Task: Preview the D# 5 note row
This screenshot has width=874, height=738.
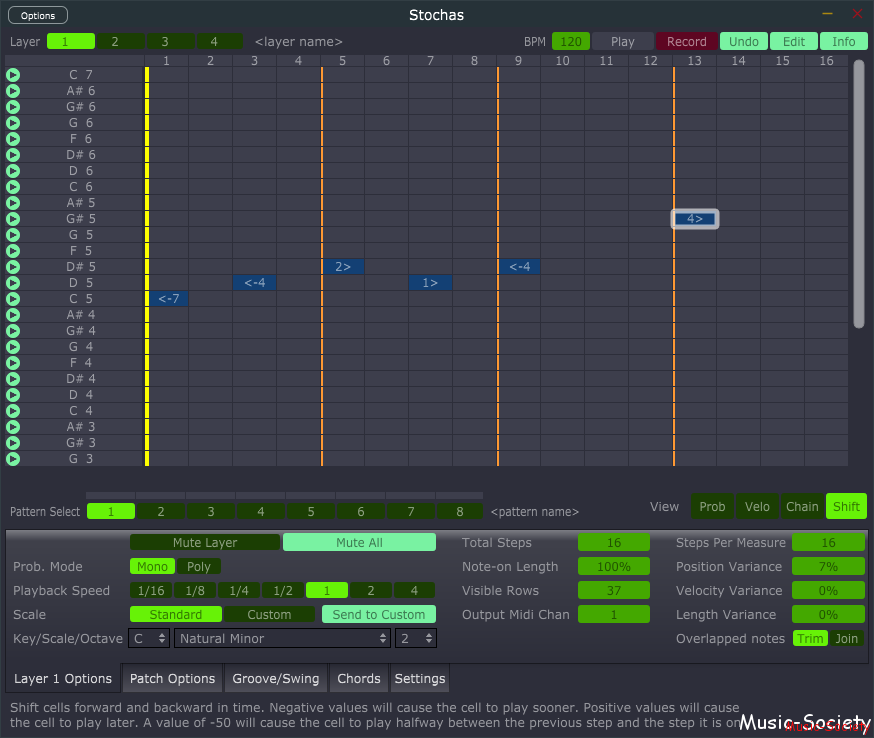Action: pyautogui.click(x=13, y=267)
